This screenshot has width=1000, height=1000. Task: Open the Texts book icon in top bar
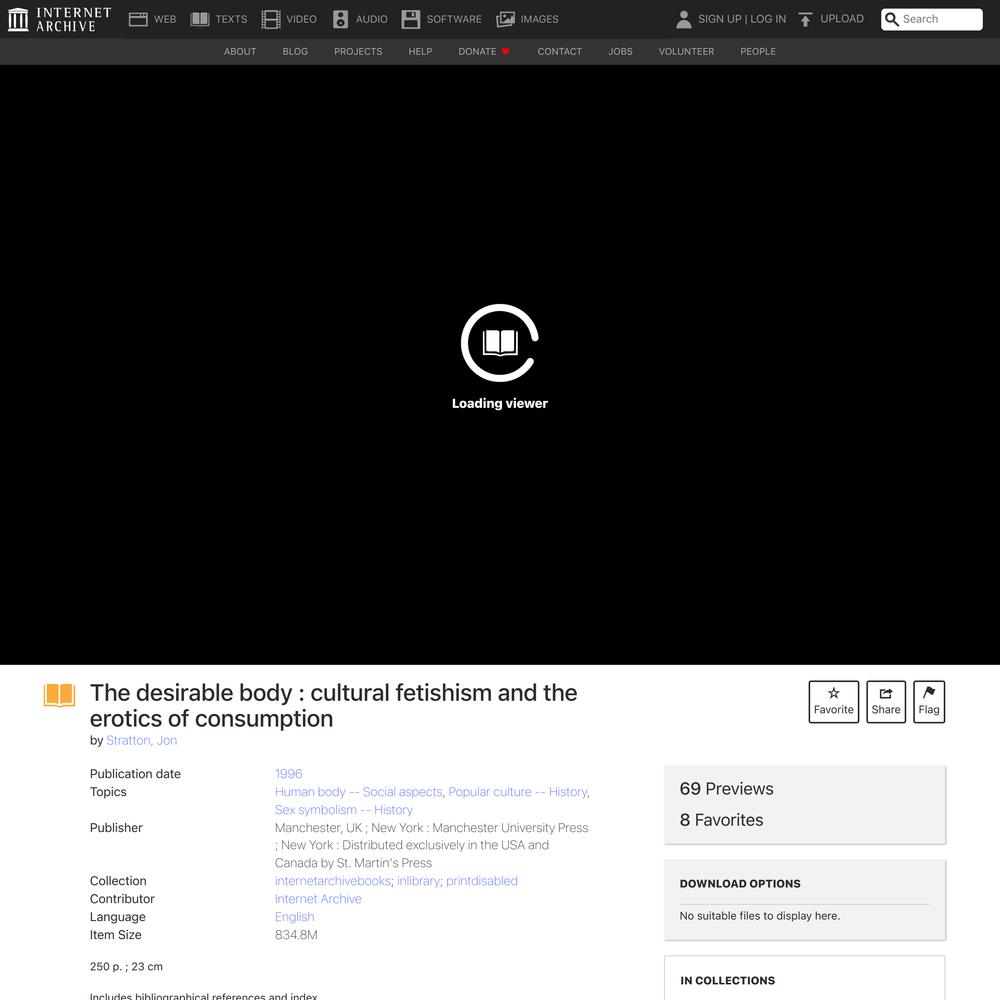[x=200, y=19]
